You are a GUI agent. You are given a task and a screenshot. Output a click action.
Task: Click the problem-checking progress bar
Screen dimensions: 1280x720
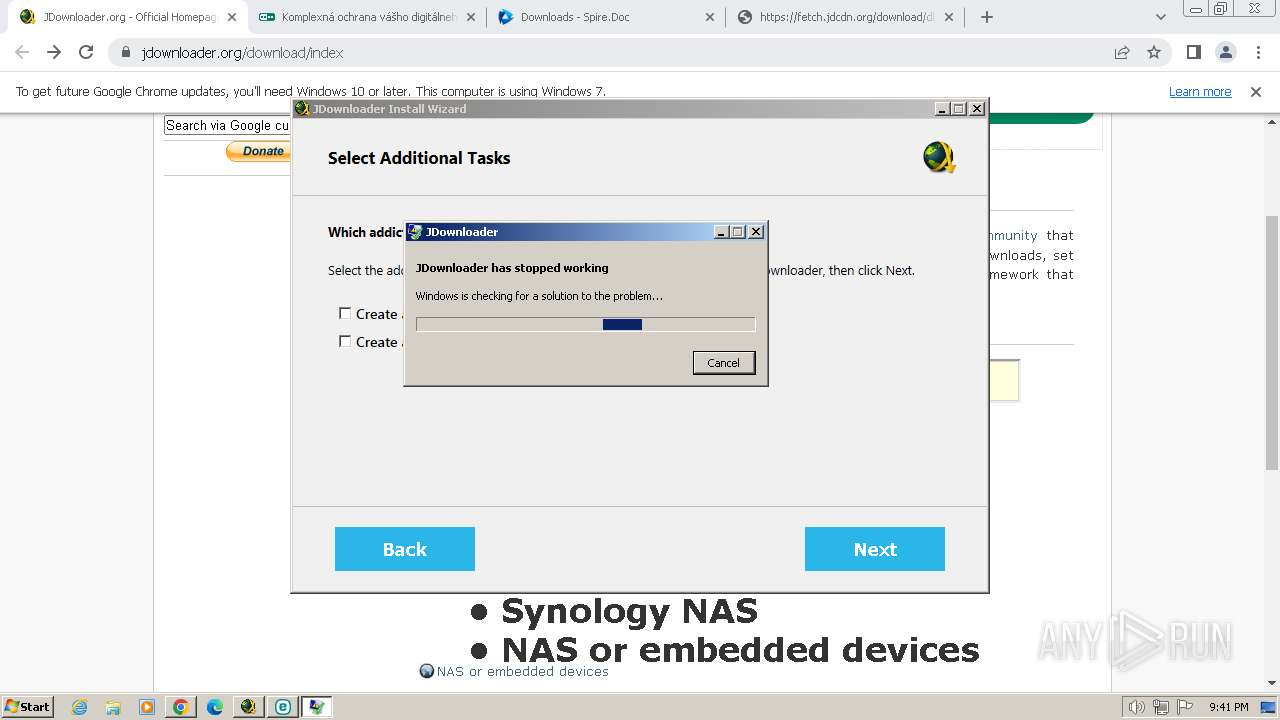(x=586, y=324)
